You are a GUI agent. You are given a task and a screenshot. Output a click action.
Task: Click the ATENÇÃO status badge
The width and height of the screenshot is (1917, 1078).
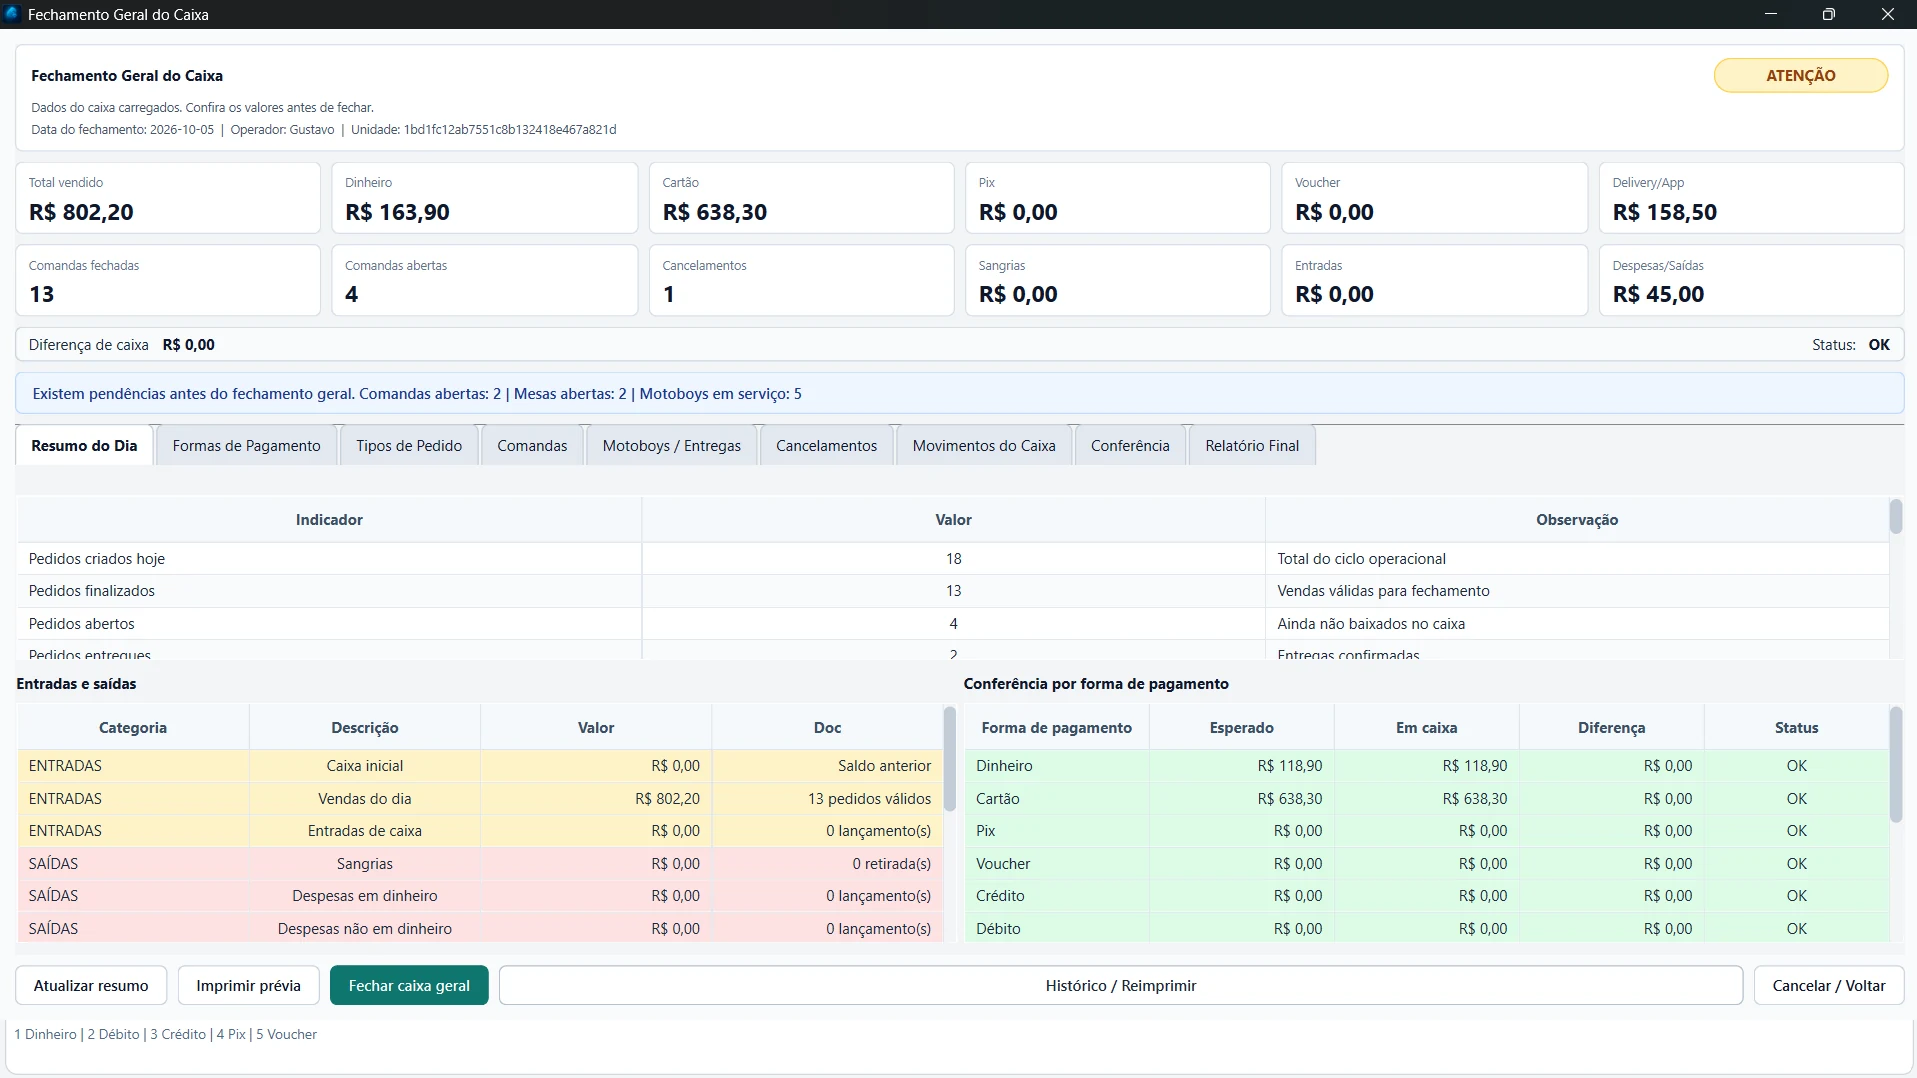tap(1800, 75)
